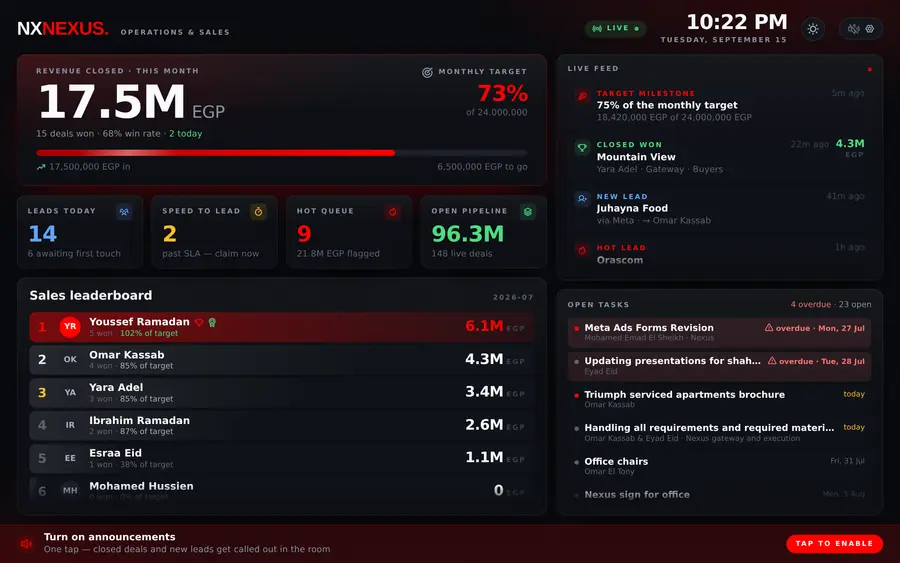Click the YR avatar for Youssef Ramadan
Screen dimensions: 900x563
[70, 327]
